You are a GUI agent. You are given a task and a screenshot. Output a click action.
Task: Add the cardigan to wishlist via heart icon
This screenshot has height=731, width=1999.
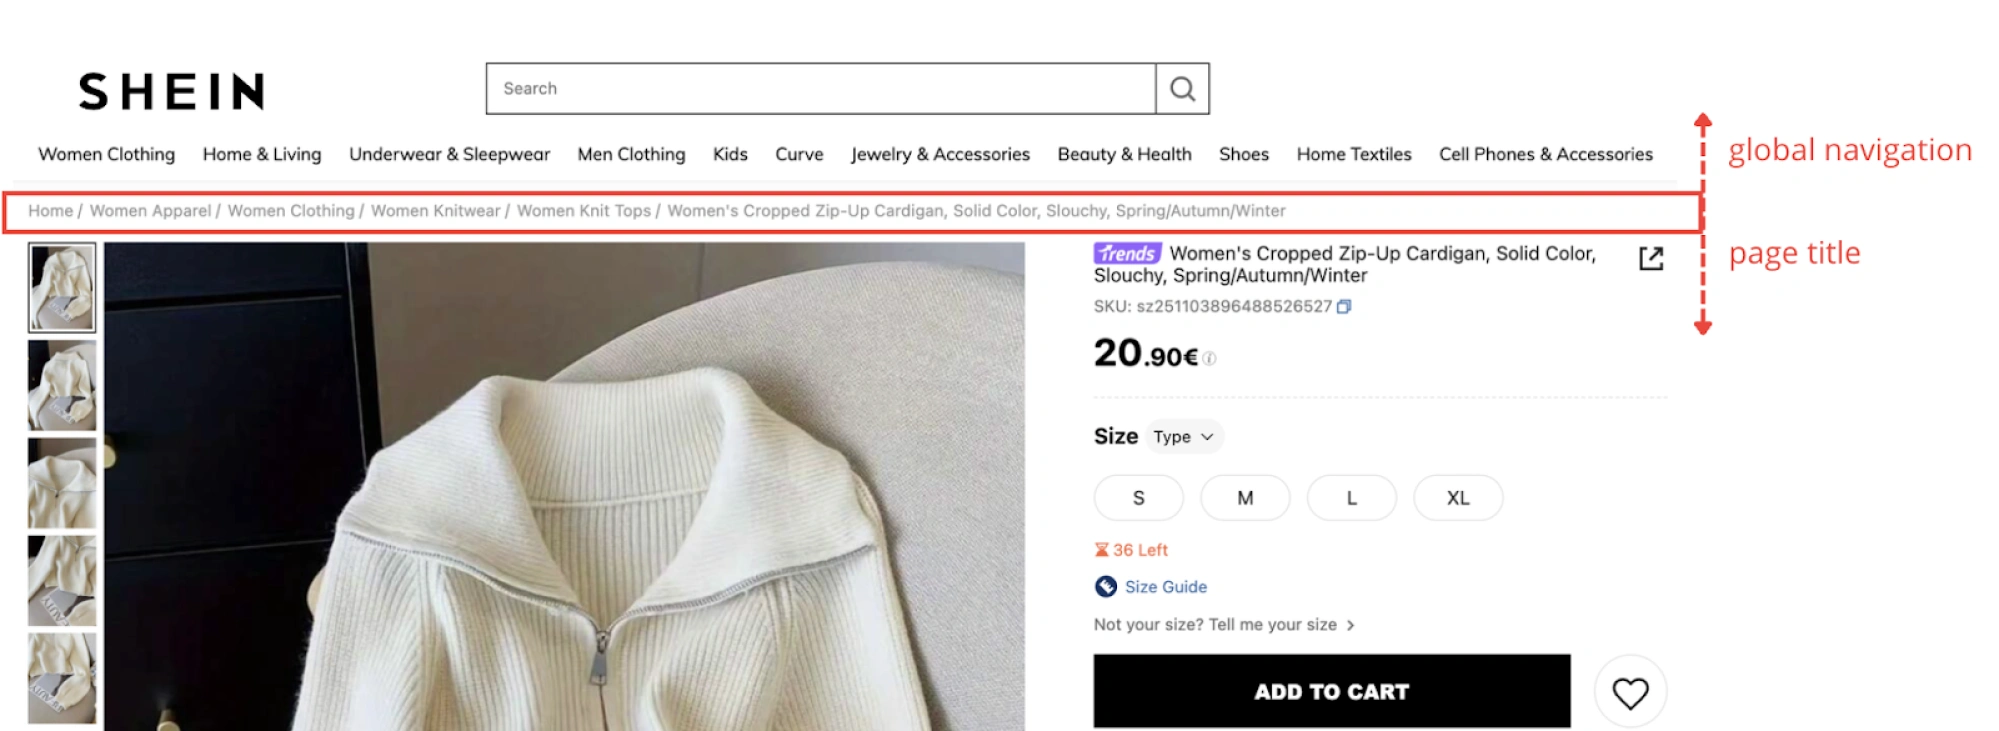click(1633, 691)
